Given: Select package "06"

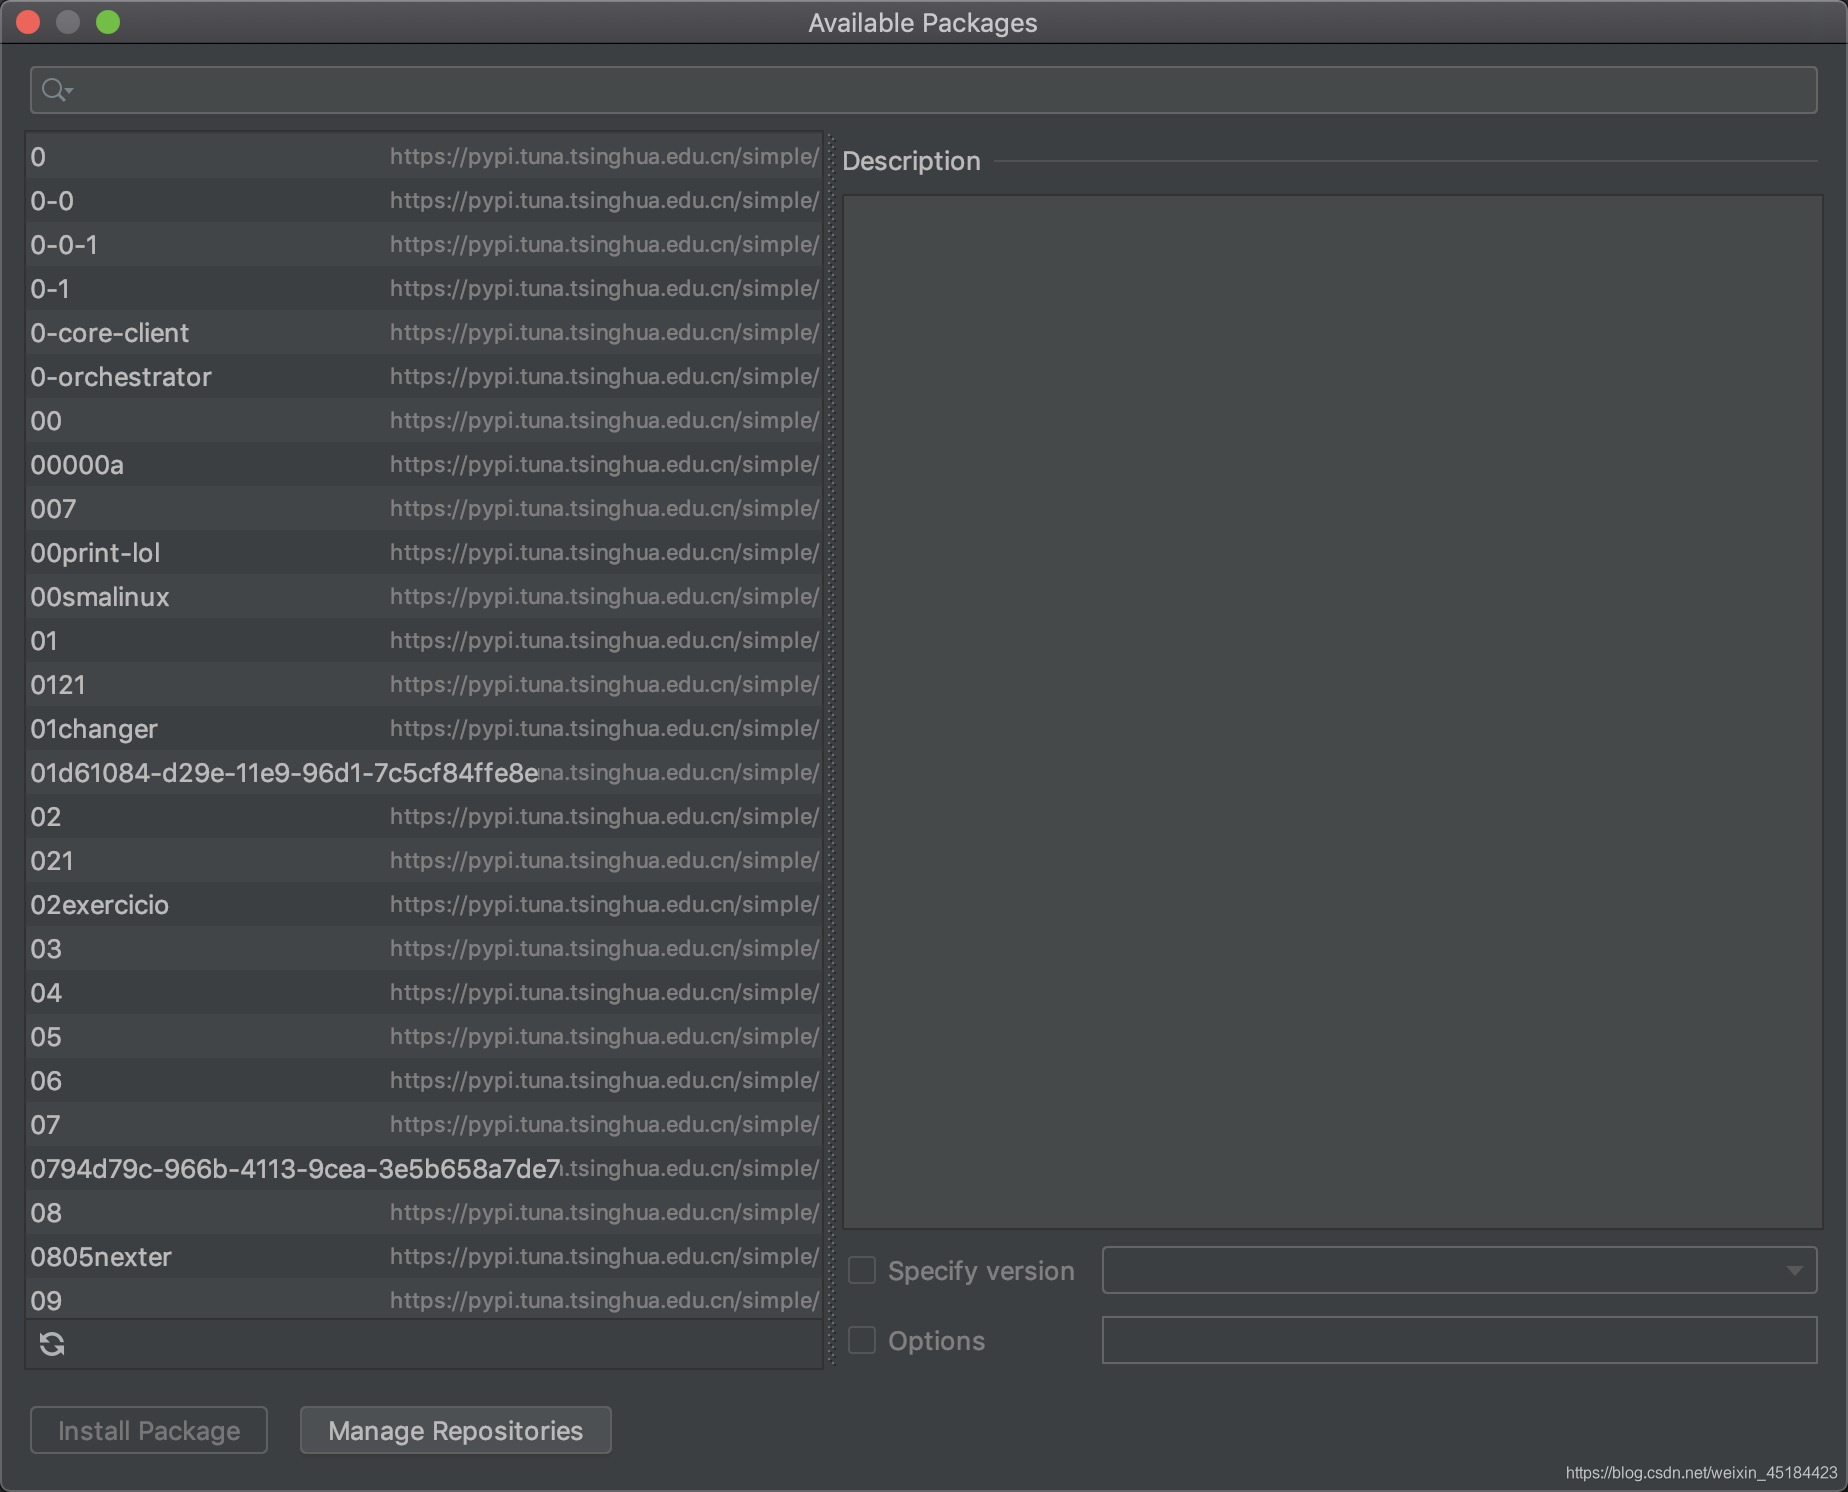Looking at the screenshot, I should 424,1080.
